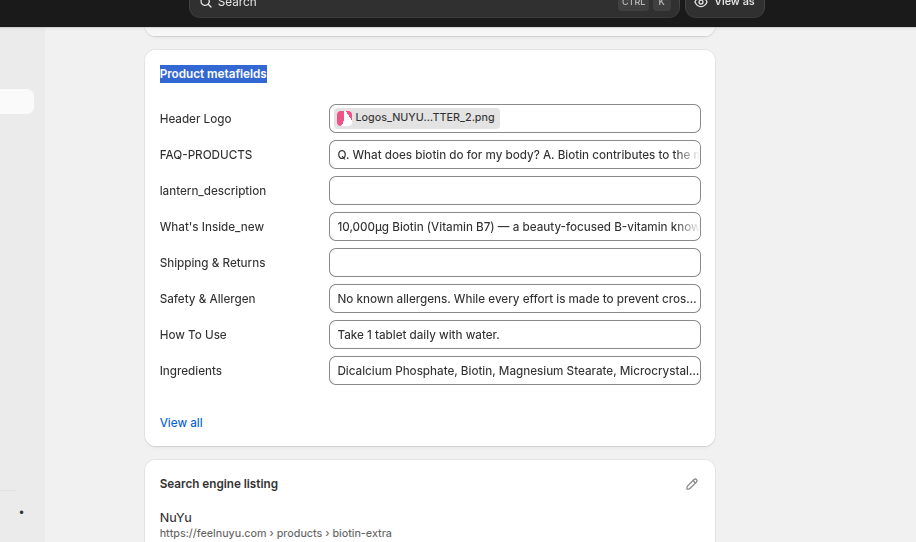Select the NuYu listing title
Viewport: 916px width, 542px height.
pyautogui.click(x=176, y=517)
